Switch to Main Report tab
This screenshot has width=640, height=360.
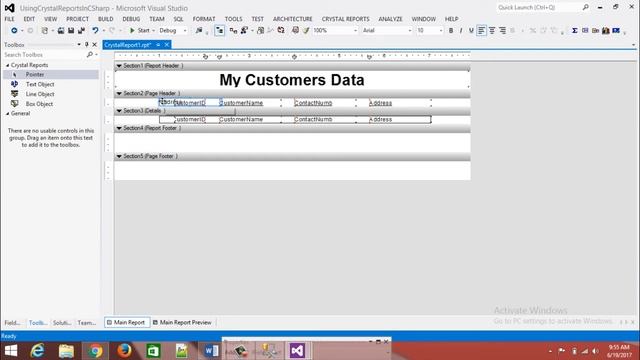click(126, 322)
